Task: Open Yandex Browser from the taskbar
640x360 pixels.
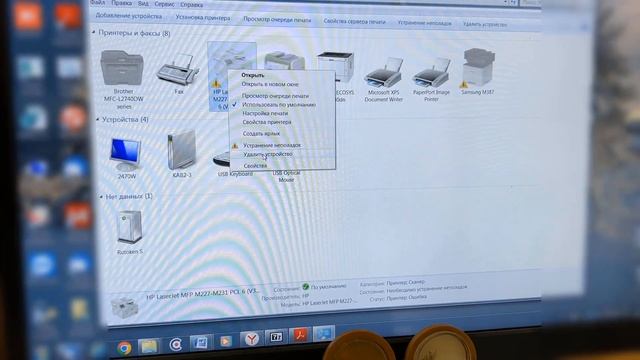Action: coord(252,339)
